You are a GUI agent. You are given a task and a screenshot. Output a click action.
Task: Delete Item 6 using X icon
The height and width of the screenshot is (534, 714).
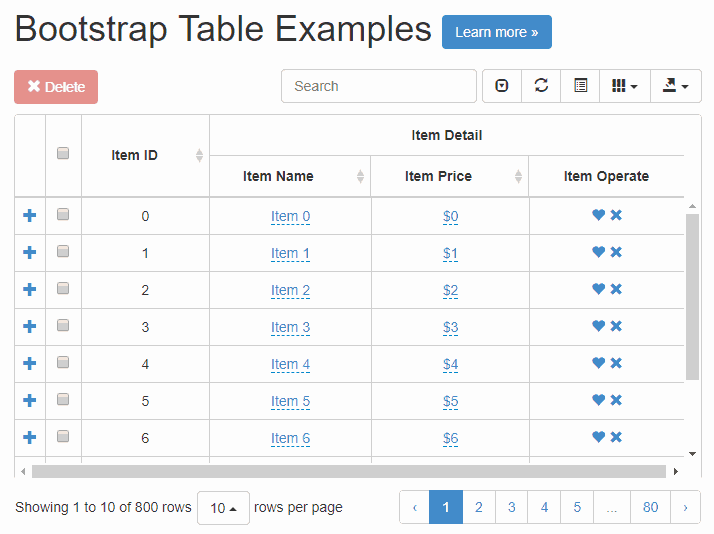[x=616, y=437]
